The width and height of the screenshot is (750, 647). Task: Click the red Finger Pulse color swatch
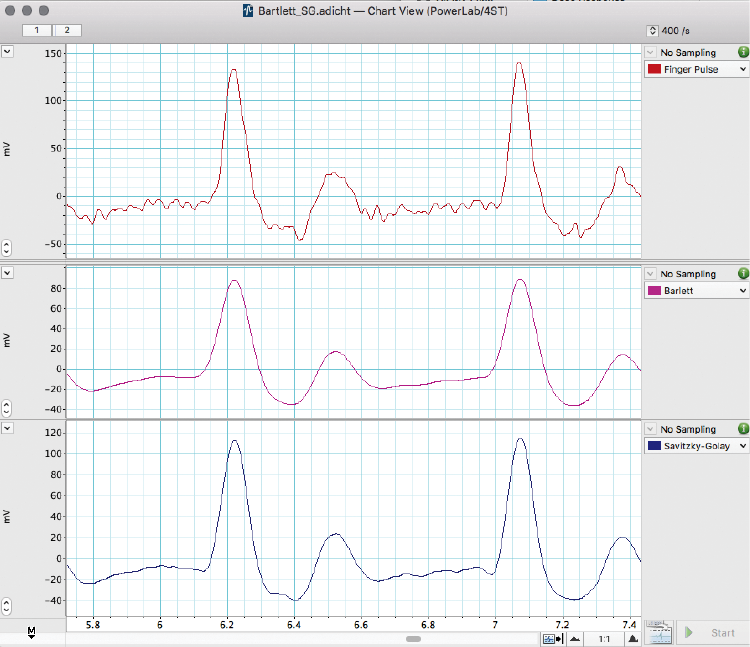(x=655, y=70)
